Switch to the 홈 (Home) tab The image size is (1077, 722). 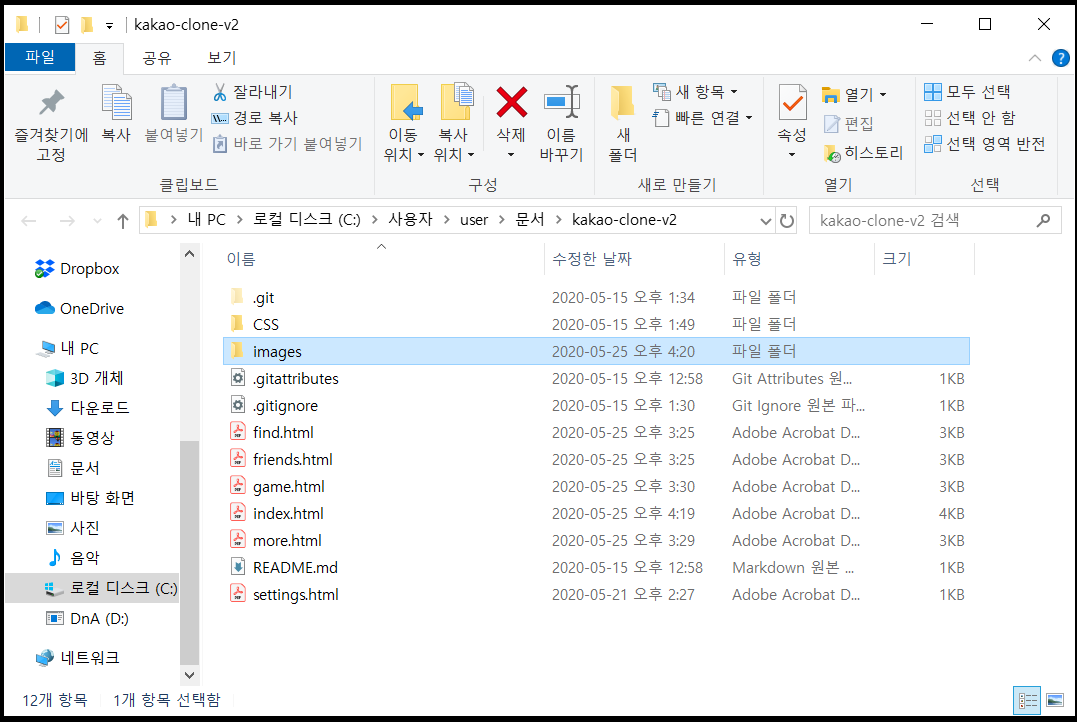(x=100, y=58)
